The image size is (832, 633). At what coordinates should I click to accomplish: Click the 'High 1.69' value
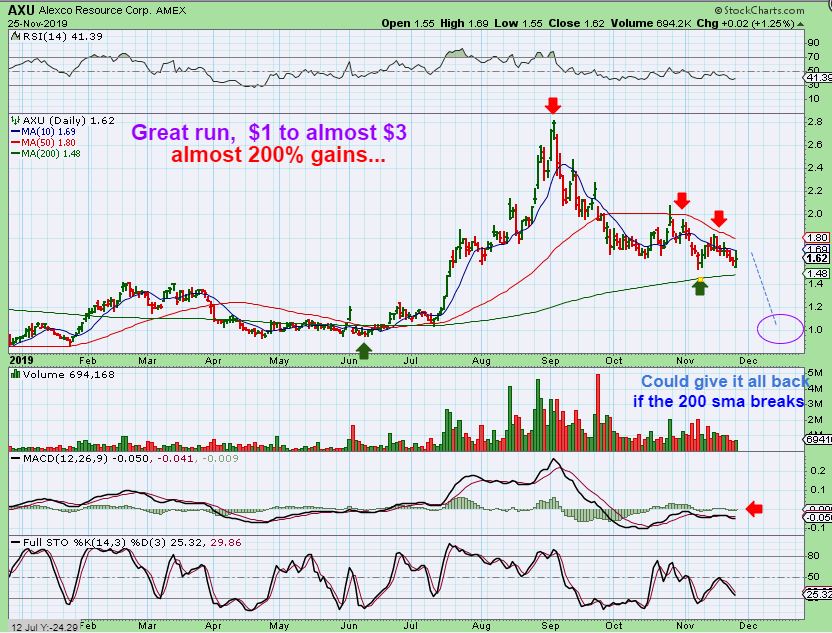(x=464, y=24)
